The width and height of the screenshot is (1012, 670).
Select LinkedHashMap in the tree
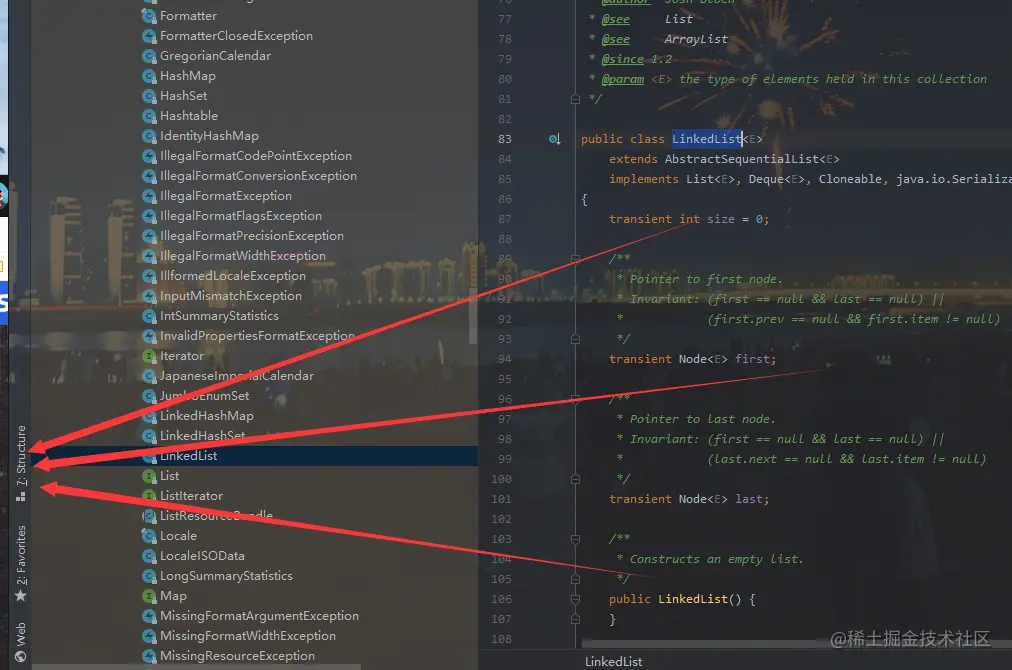[x=207, y=416]
